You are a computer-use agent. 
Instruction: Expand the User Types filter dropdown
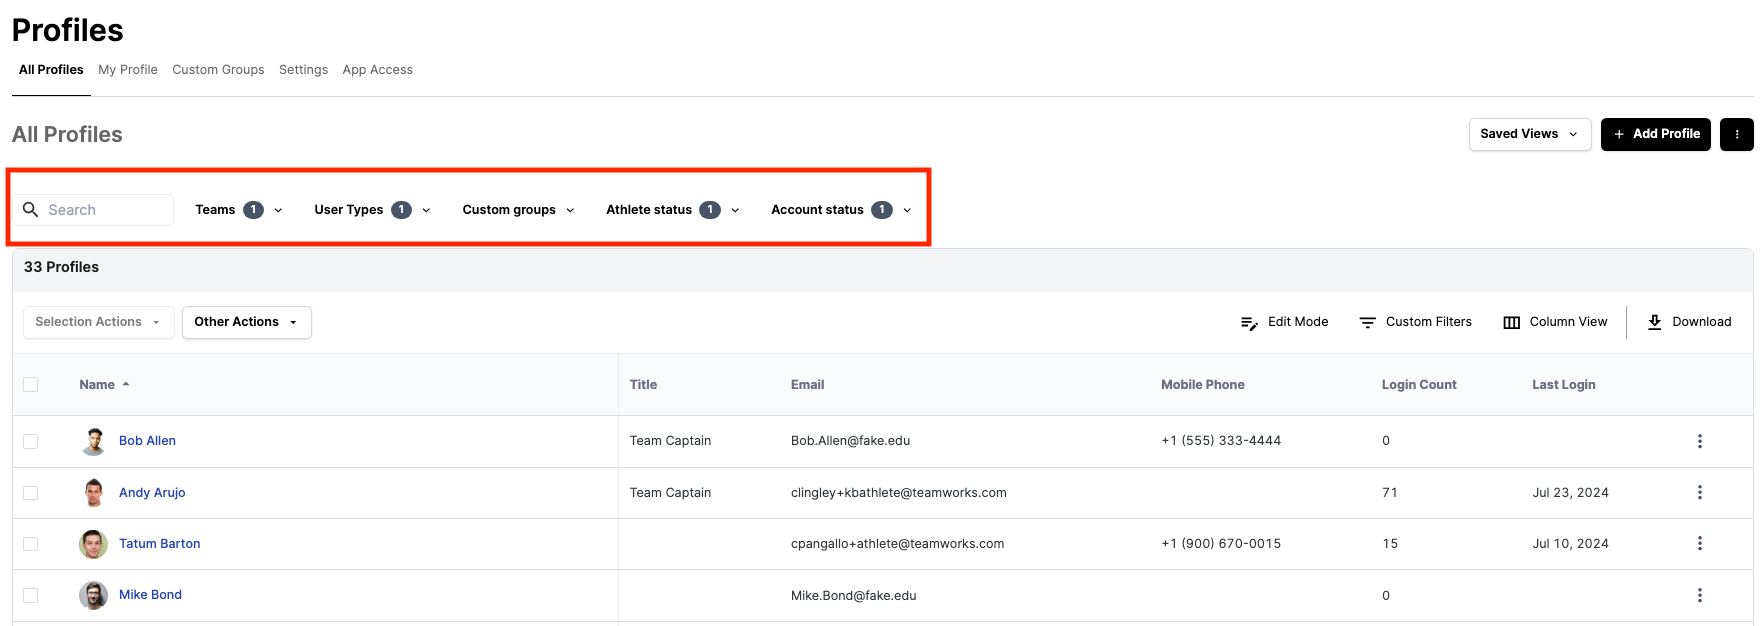[372, 210]
